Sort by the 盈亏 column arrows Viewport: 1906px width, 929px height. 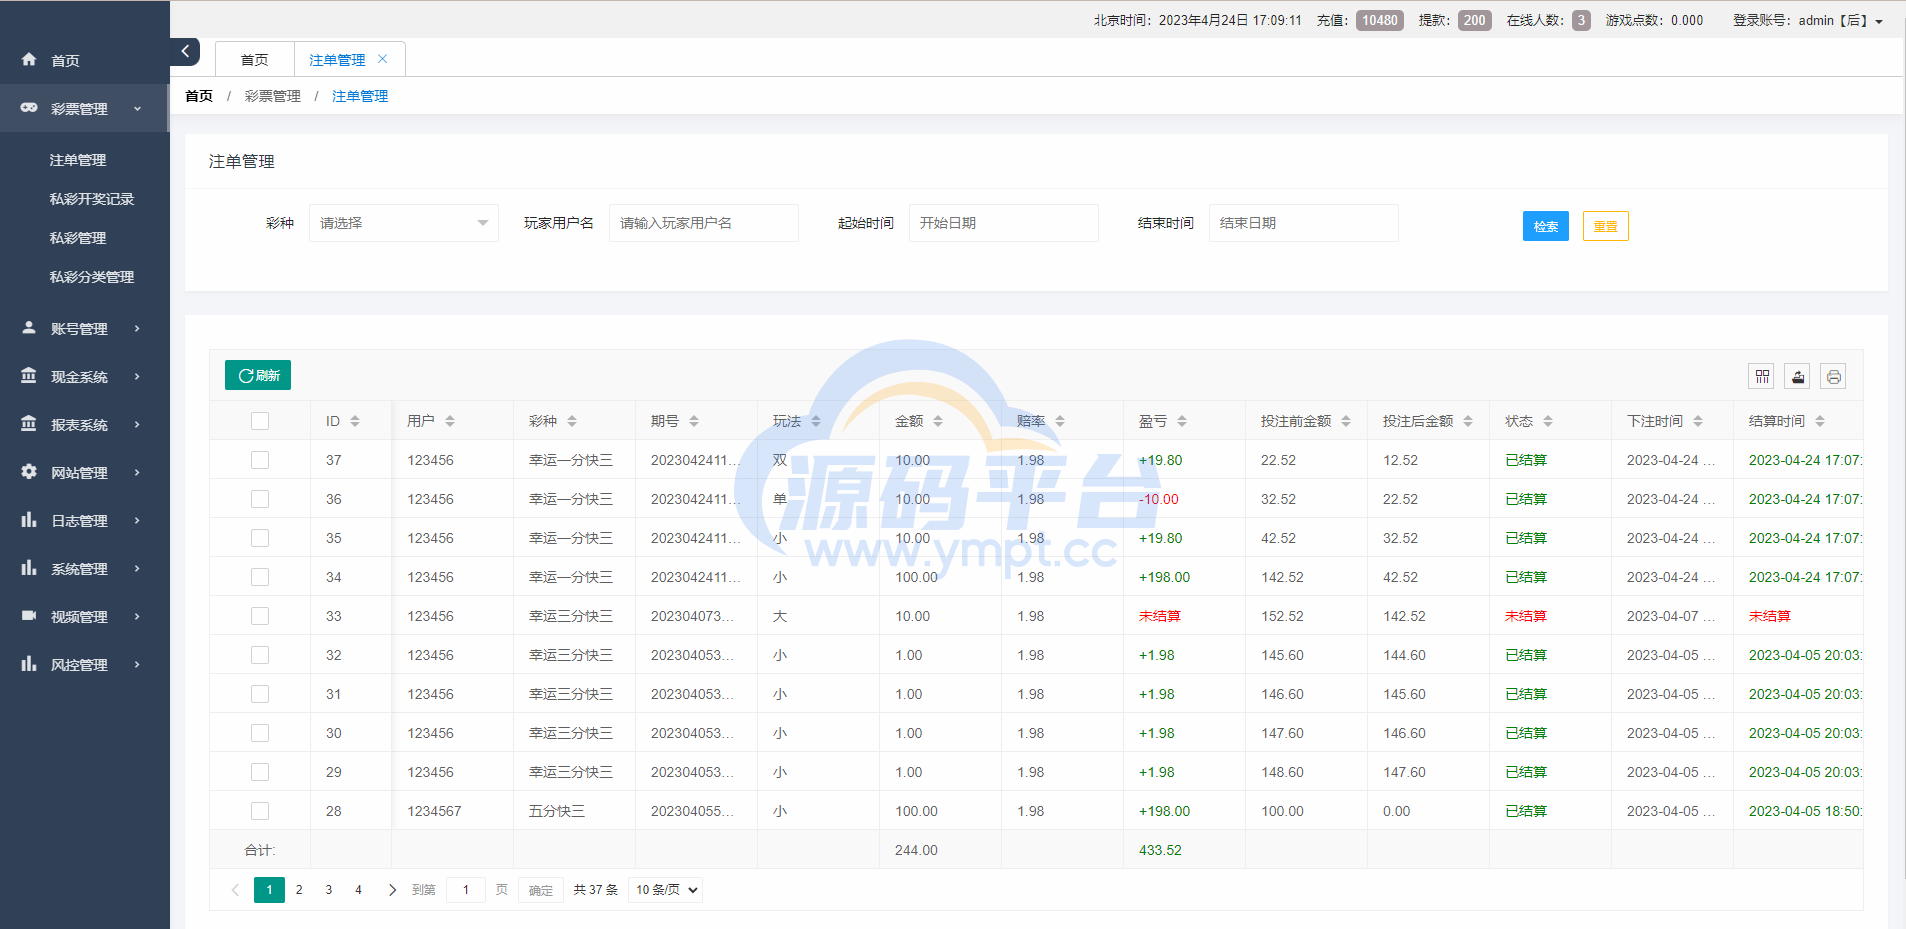[1182, 421]
